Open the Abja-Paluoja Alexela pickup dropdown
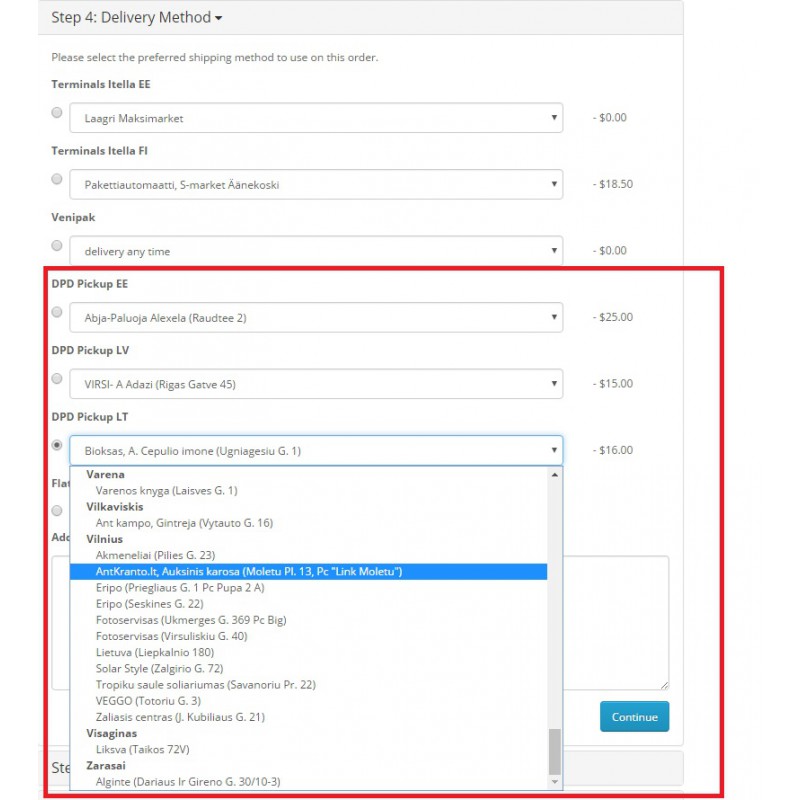Image resolution: width=800 pixels, height=800 pixels. (315, 317)
